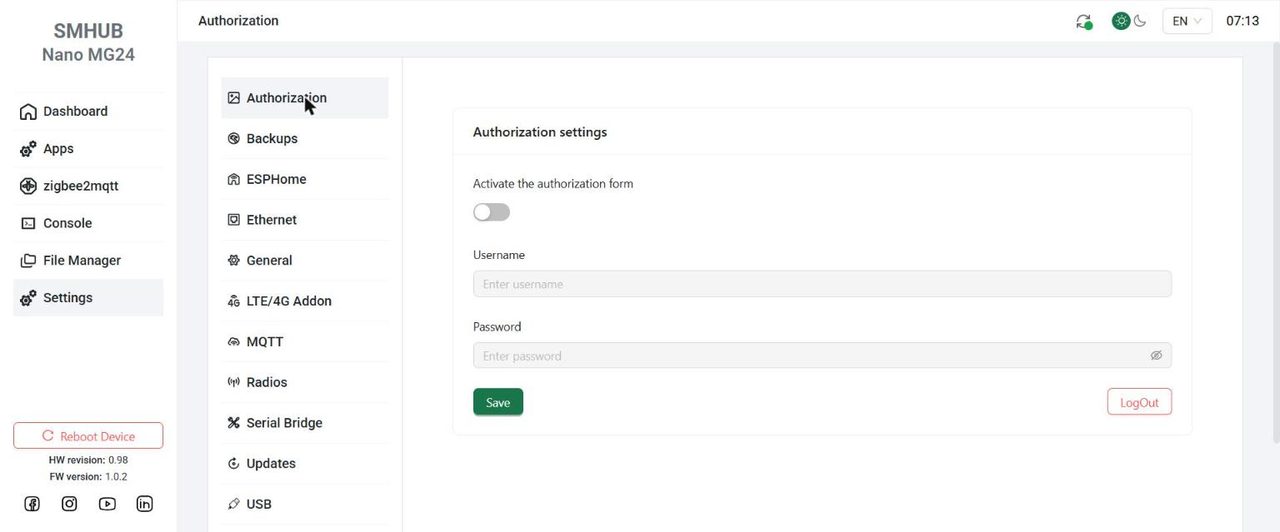Click the SMHUB Nano MG24 logo title
The width and height of the screenshot is (1280, 532).
click(x=88, y=43)
